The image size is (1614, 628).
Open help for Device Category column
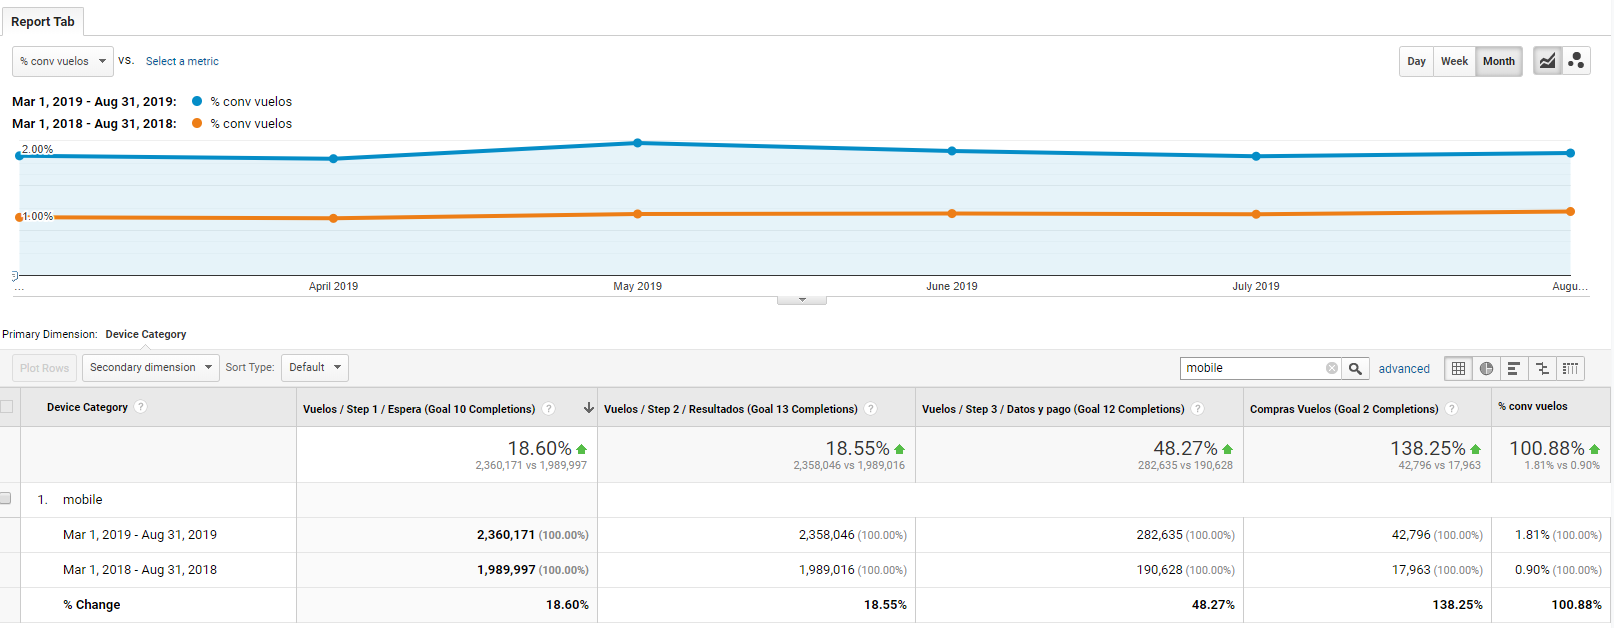(141, 407)
